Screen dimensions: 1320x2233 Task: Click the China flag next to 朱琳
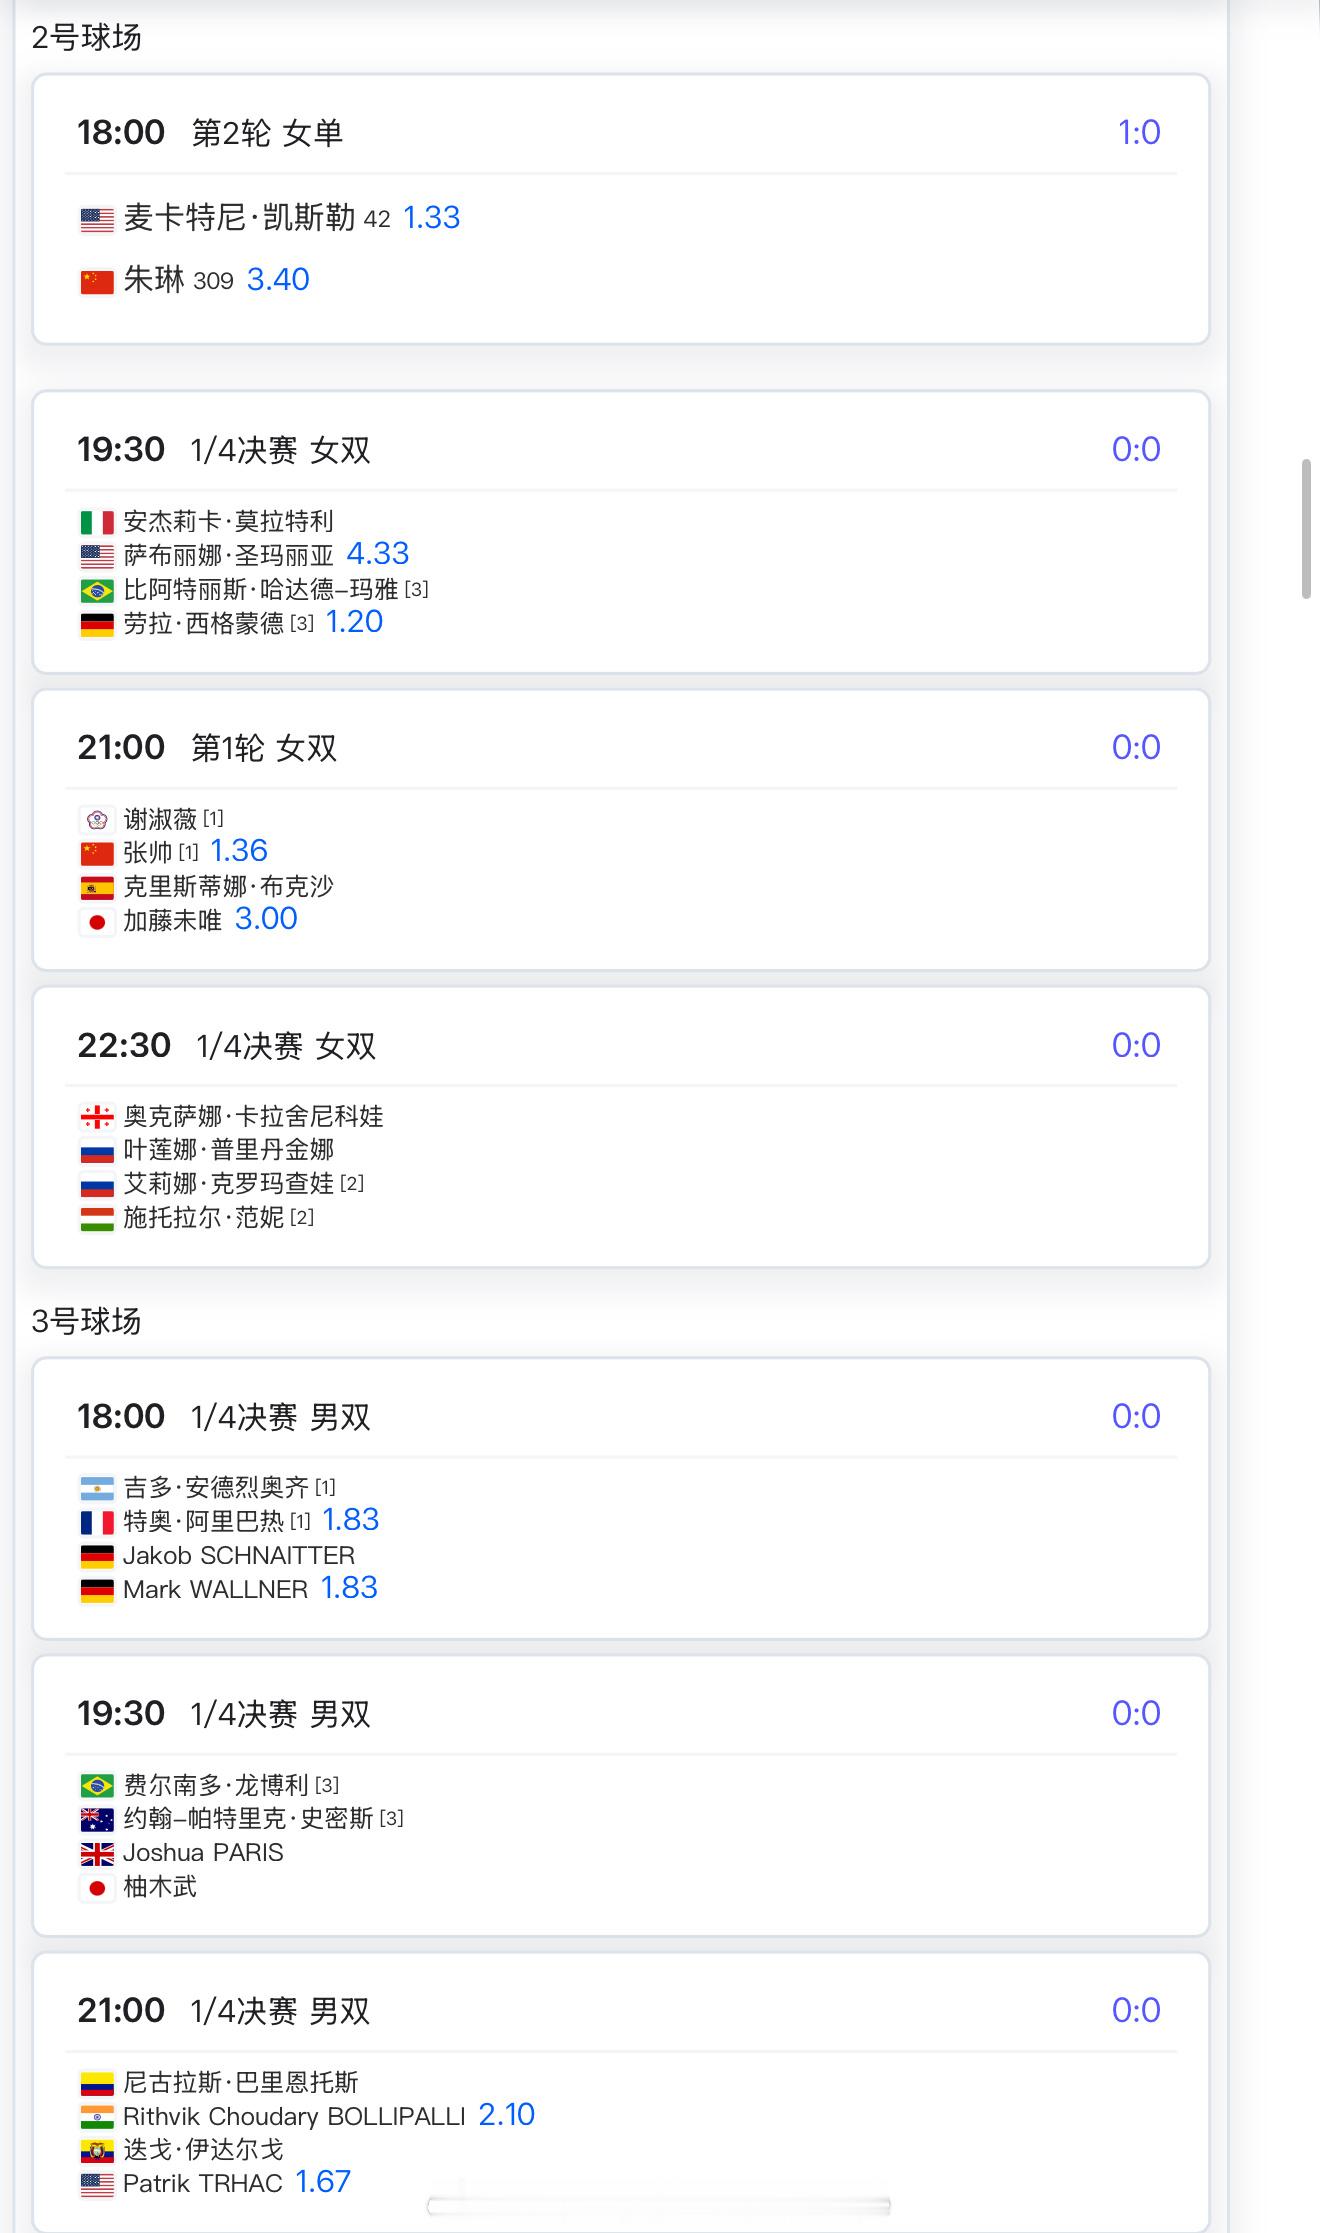point(97,281)
